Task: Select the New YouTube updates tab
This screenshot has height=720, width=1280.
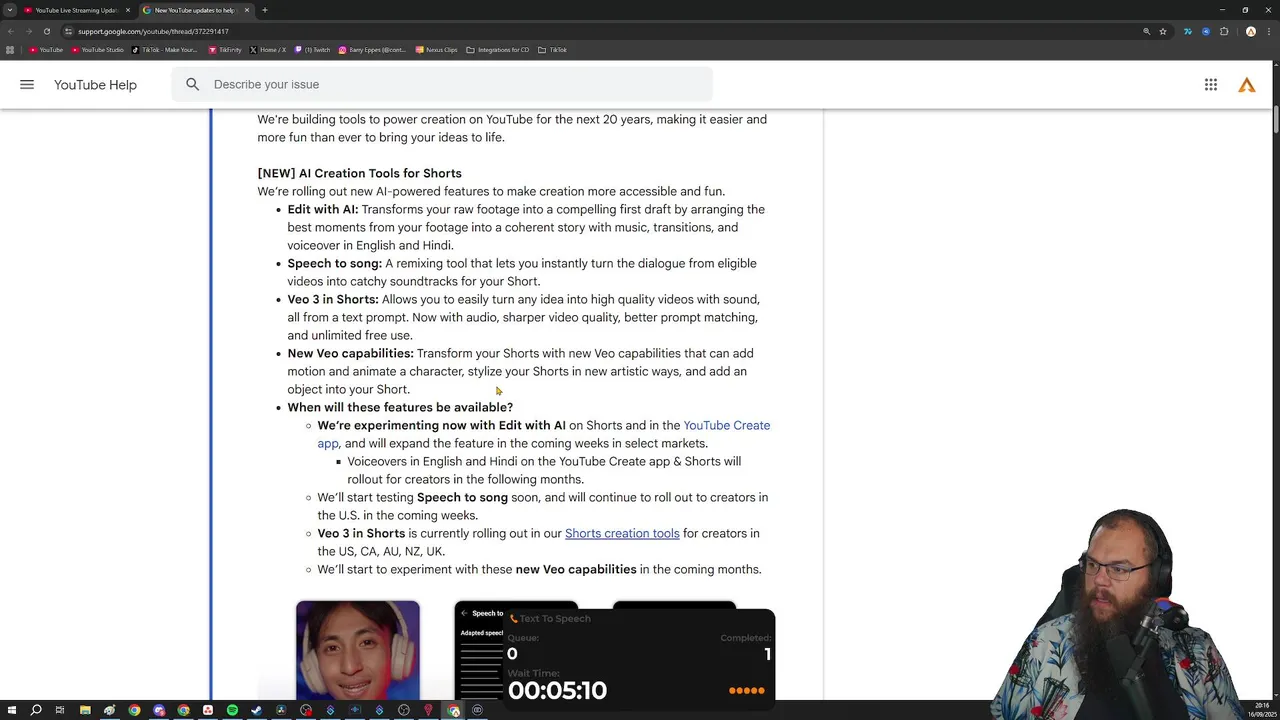Action: click(x=195, y=10)
